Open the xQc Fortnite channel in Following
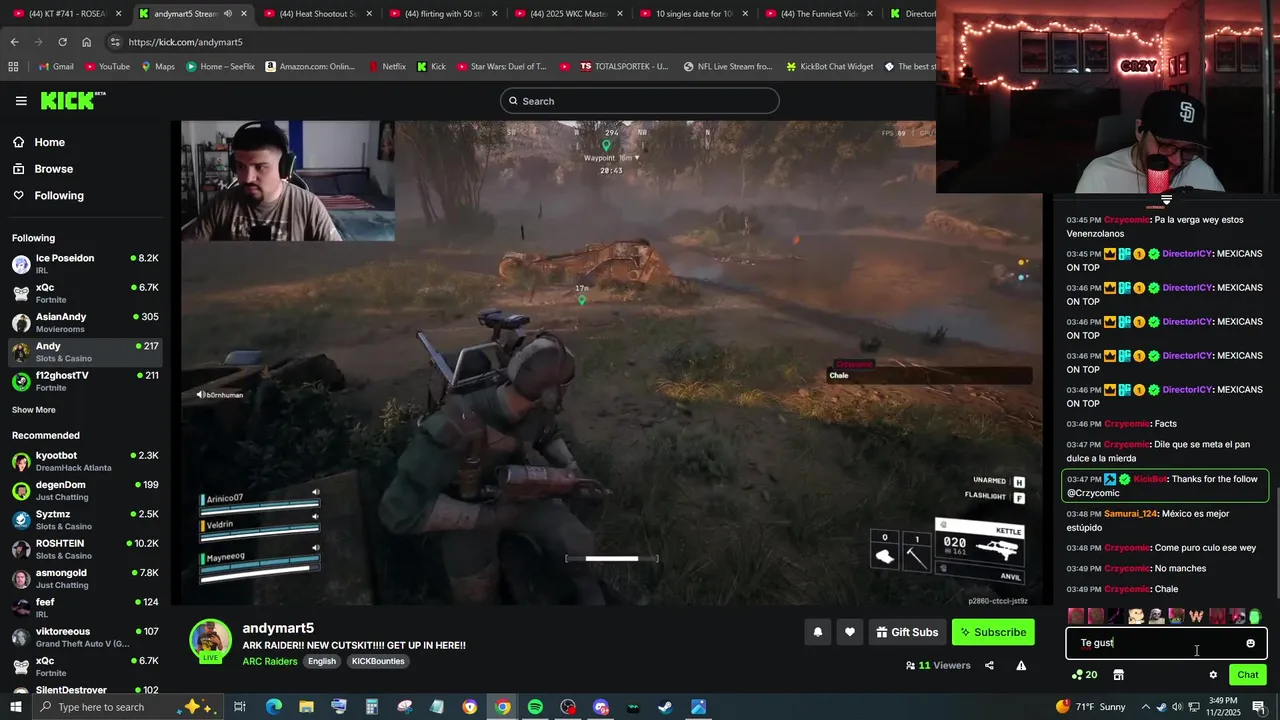This screenshot has width=1280, height=720. pos(86,293)
